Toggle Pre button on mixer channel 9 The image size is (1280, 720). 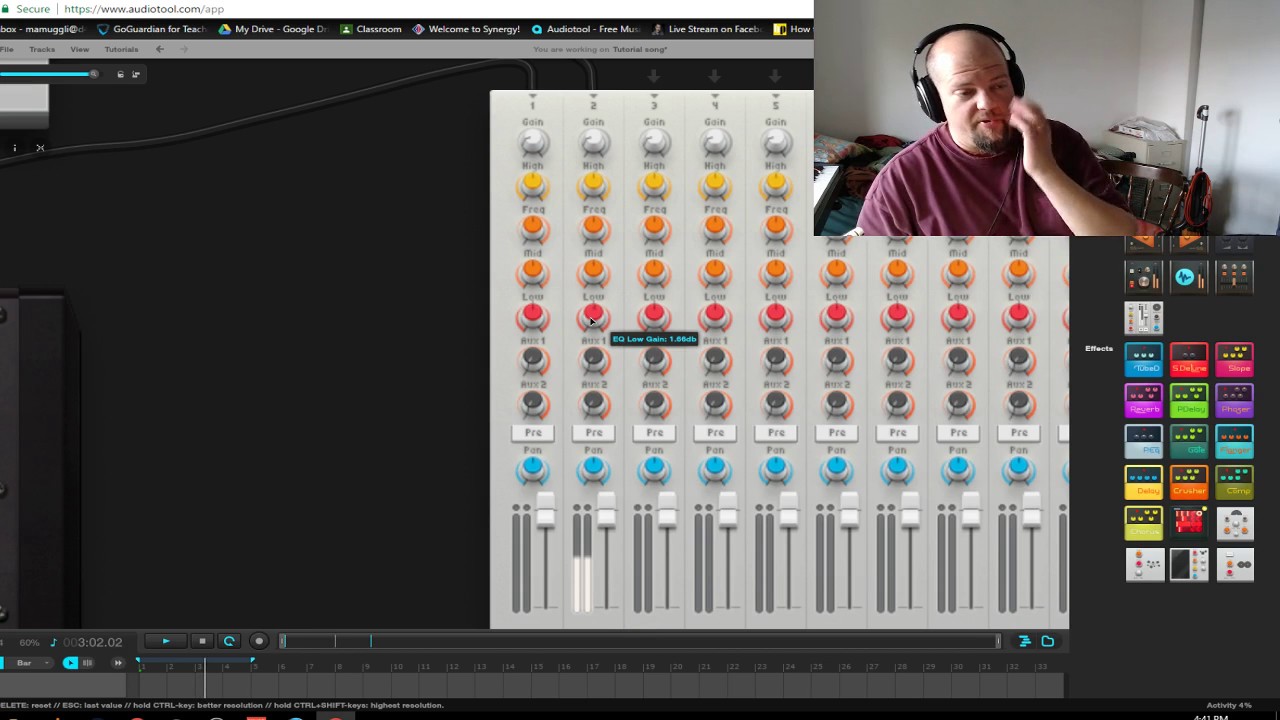click(1019, 433)
